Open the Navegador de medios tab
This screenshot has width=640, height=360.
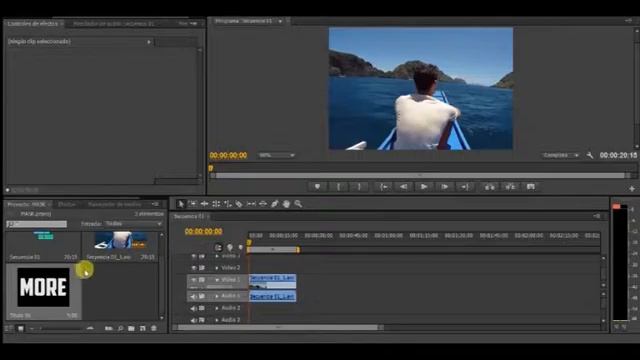point(114,204)
